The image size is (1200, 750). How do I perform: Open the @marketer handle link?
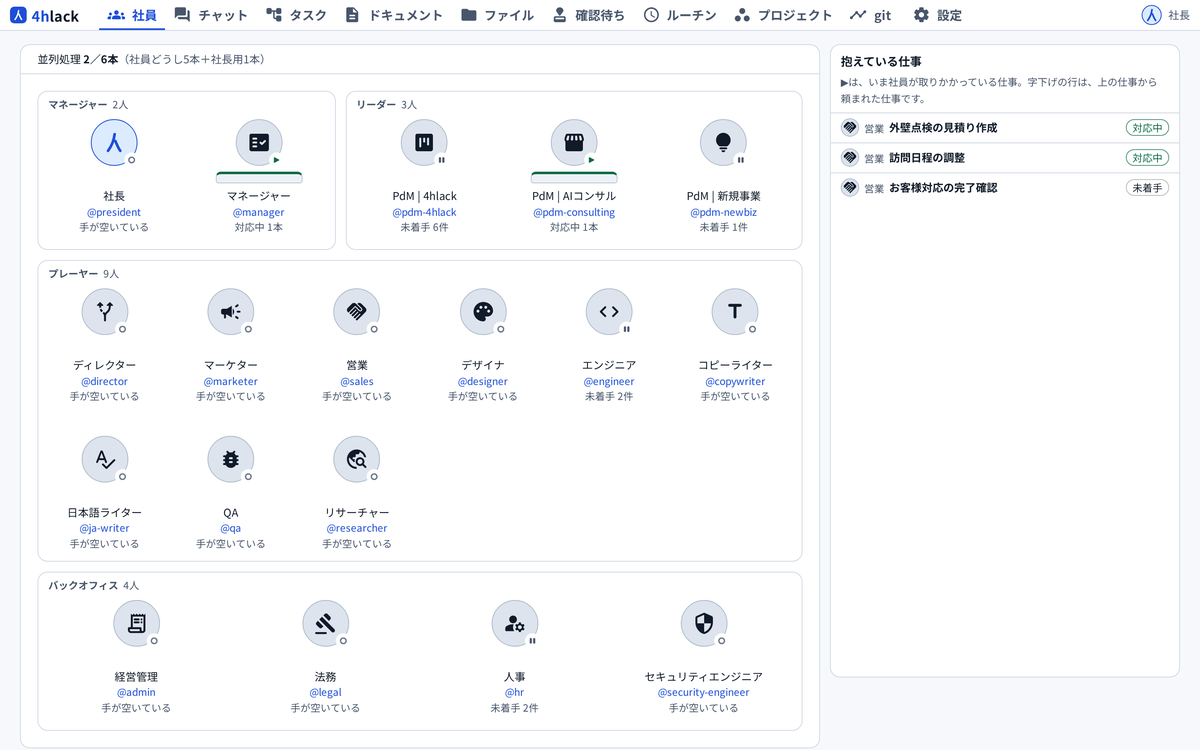coord(231,381)
